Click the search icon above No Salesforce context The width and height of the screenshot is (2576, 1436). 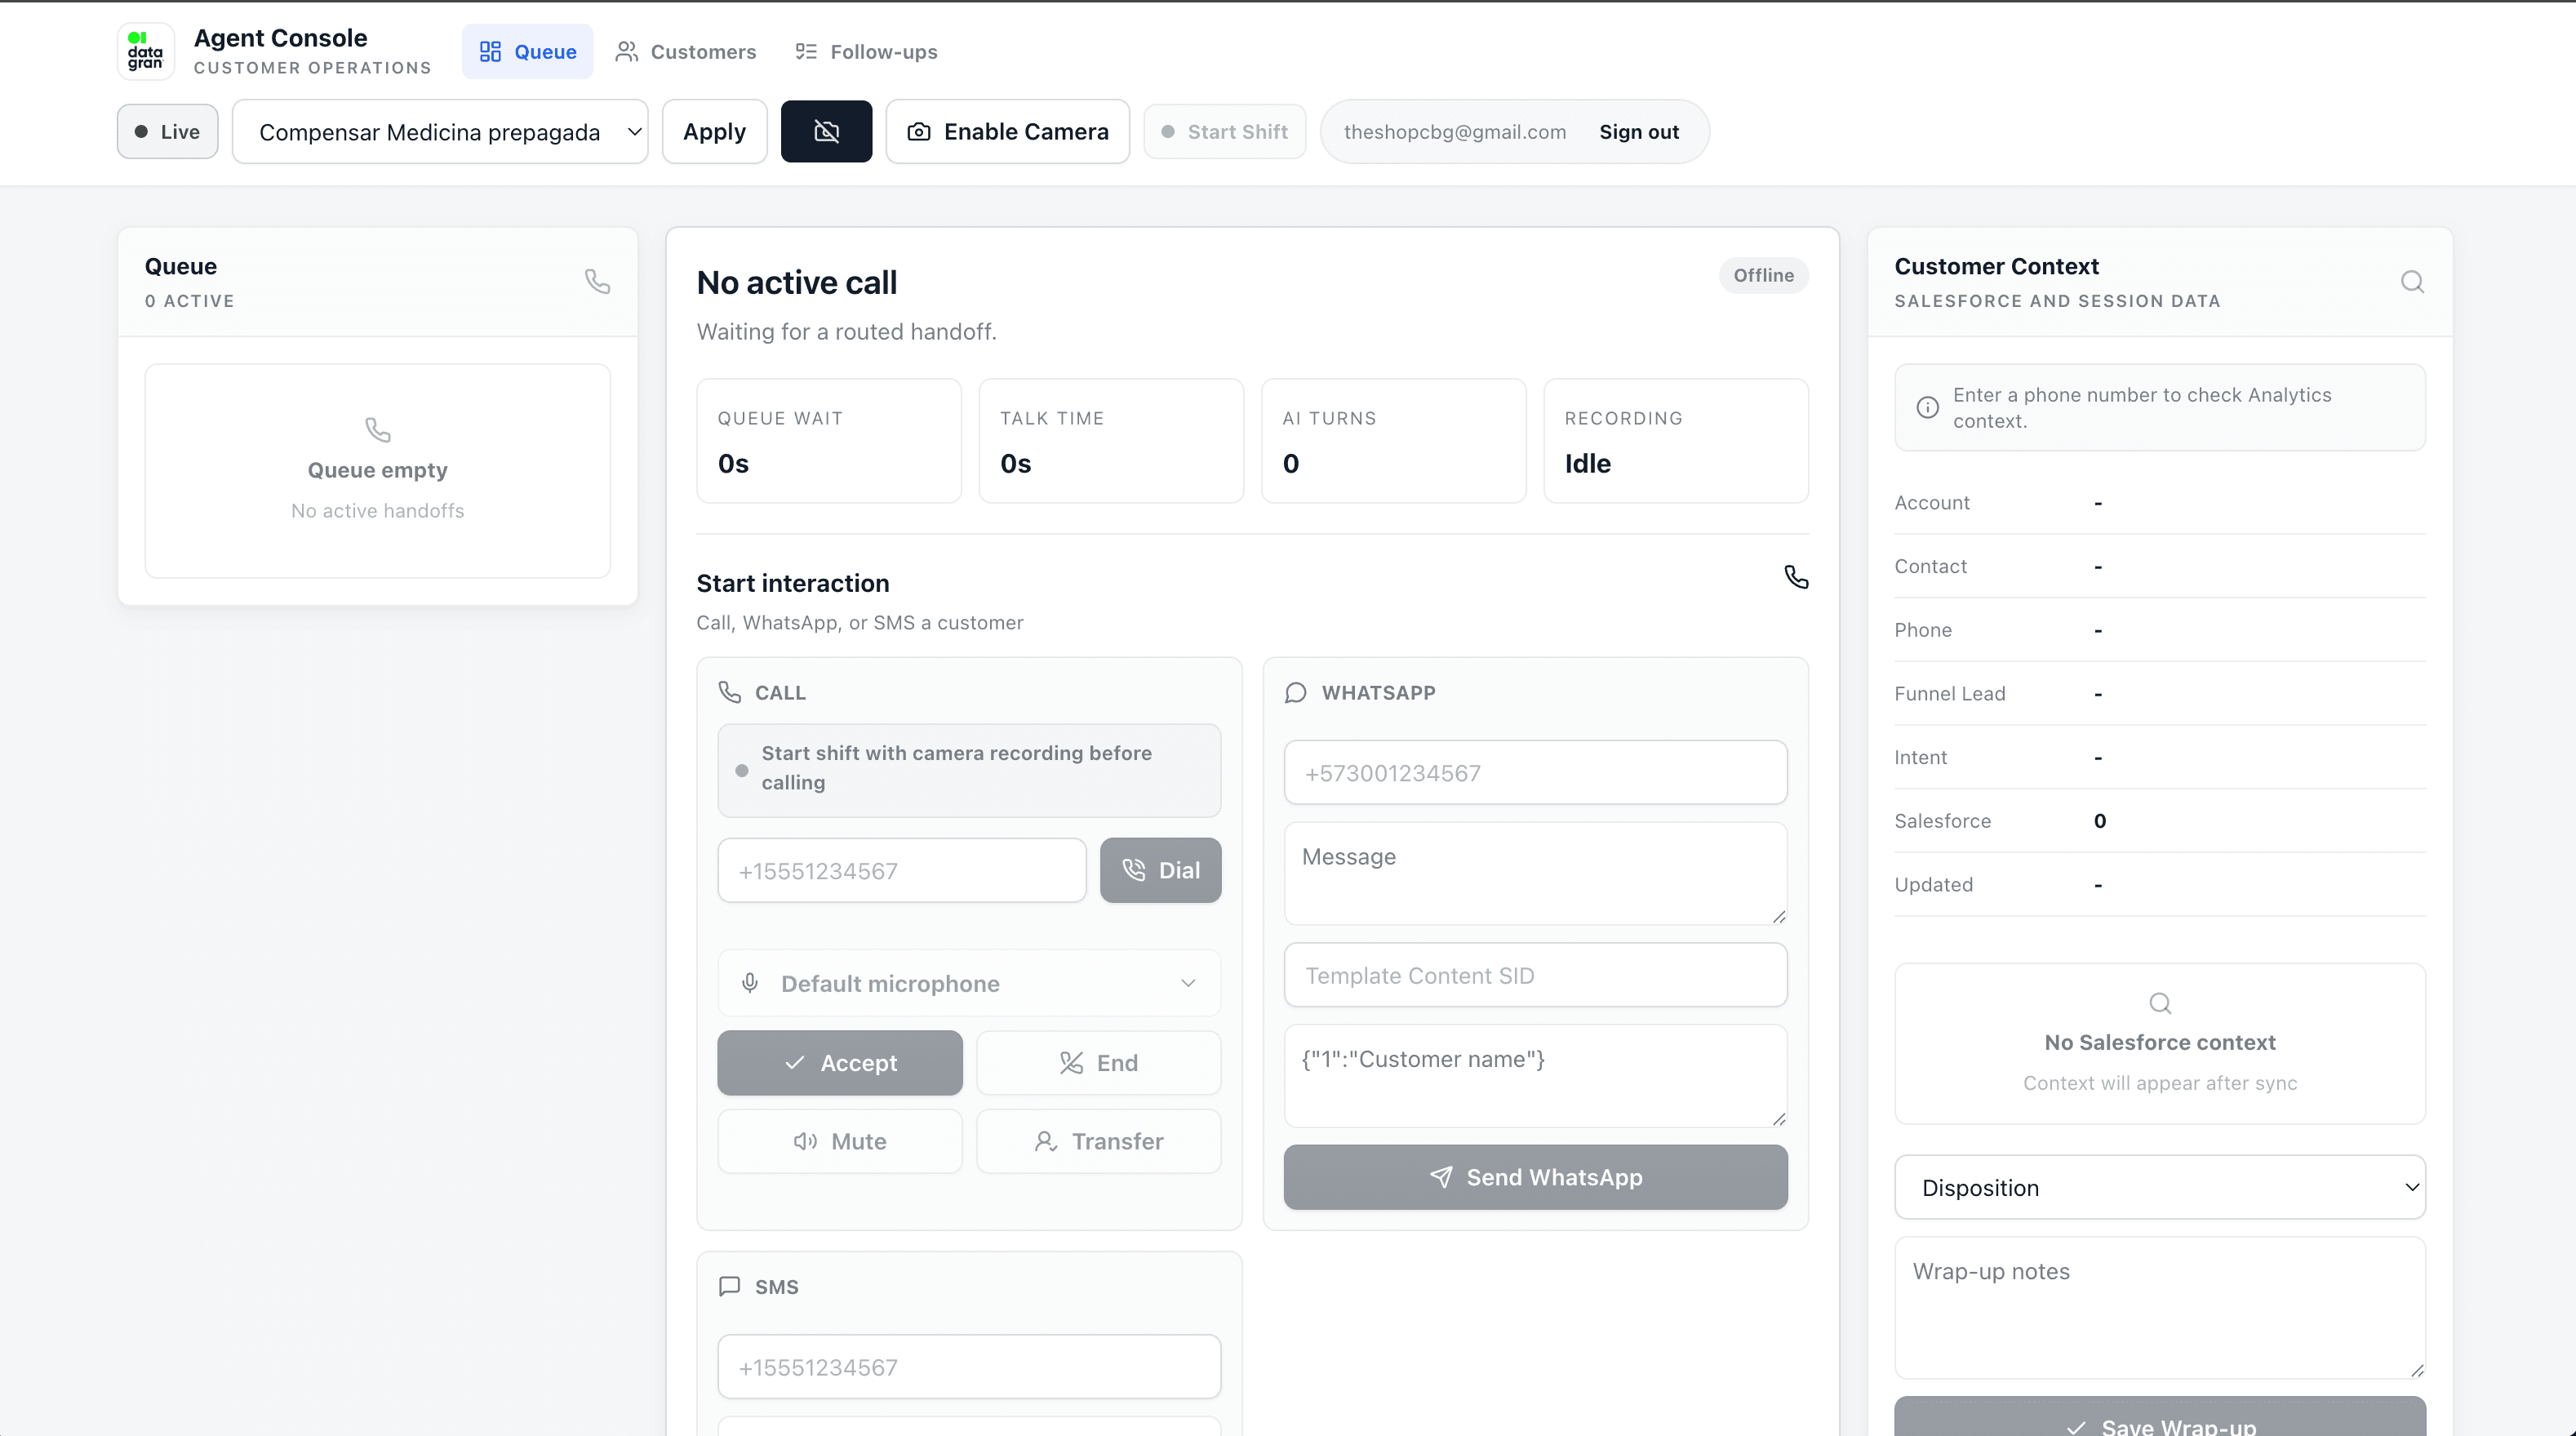pyautogui.click(x=2160, y=1002)
